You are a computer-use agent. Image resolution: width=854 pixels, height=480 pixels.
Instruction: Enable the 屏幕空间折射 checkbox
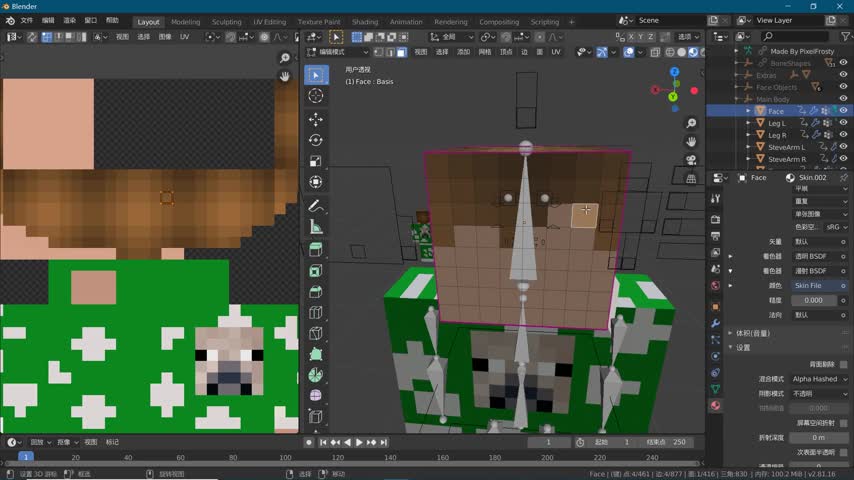coord(843,423)
